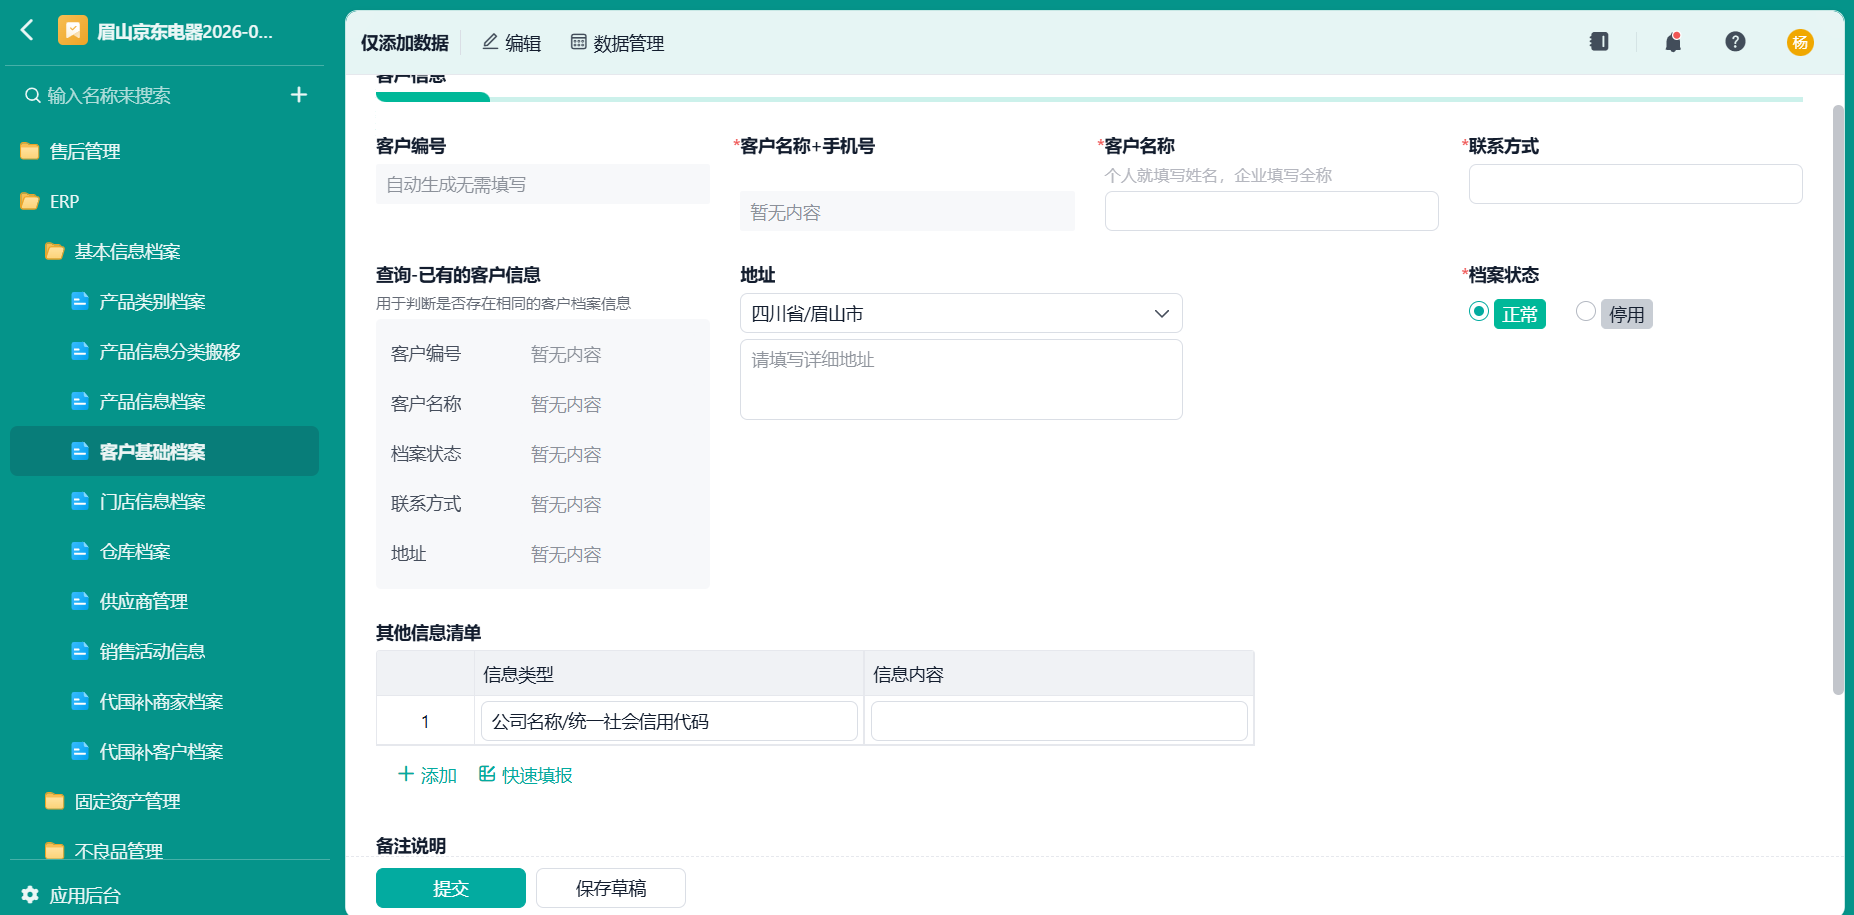Click the 客户名称+手机号 field 暂无内容

907,211
